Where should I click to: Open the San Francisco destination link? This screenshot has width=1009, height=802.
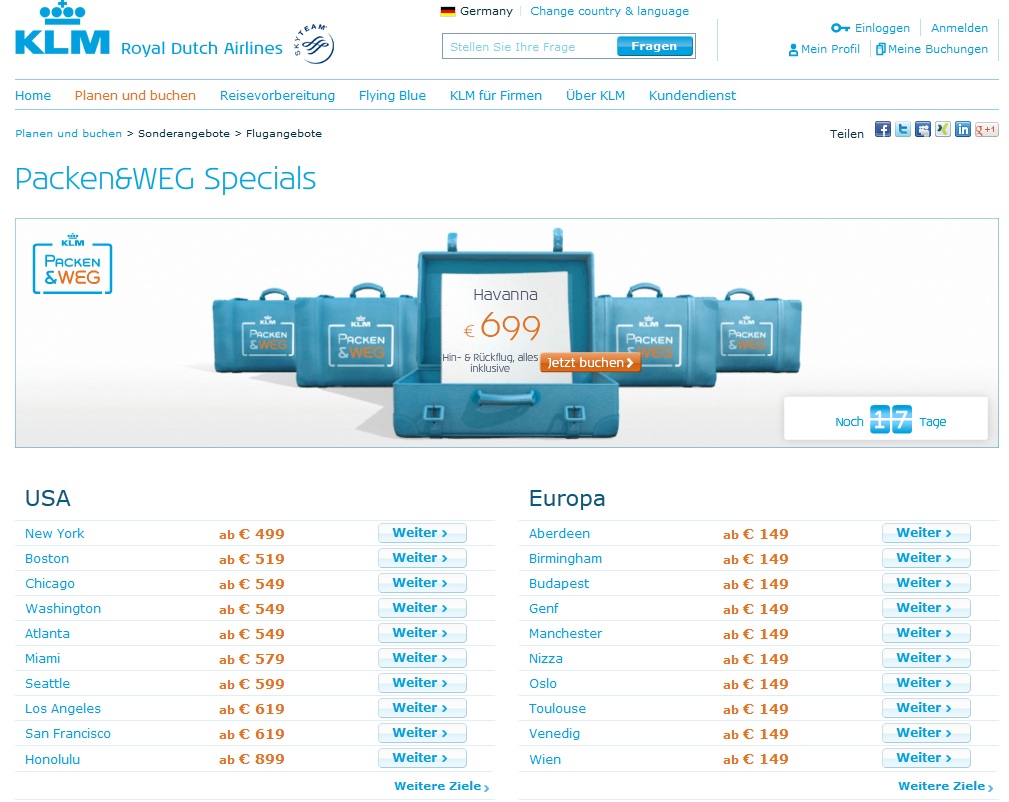(68, 734)
